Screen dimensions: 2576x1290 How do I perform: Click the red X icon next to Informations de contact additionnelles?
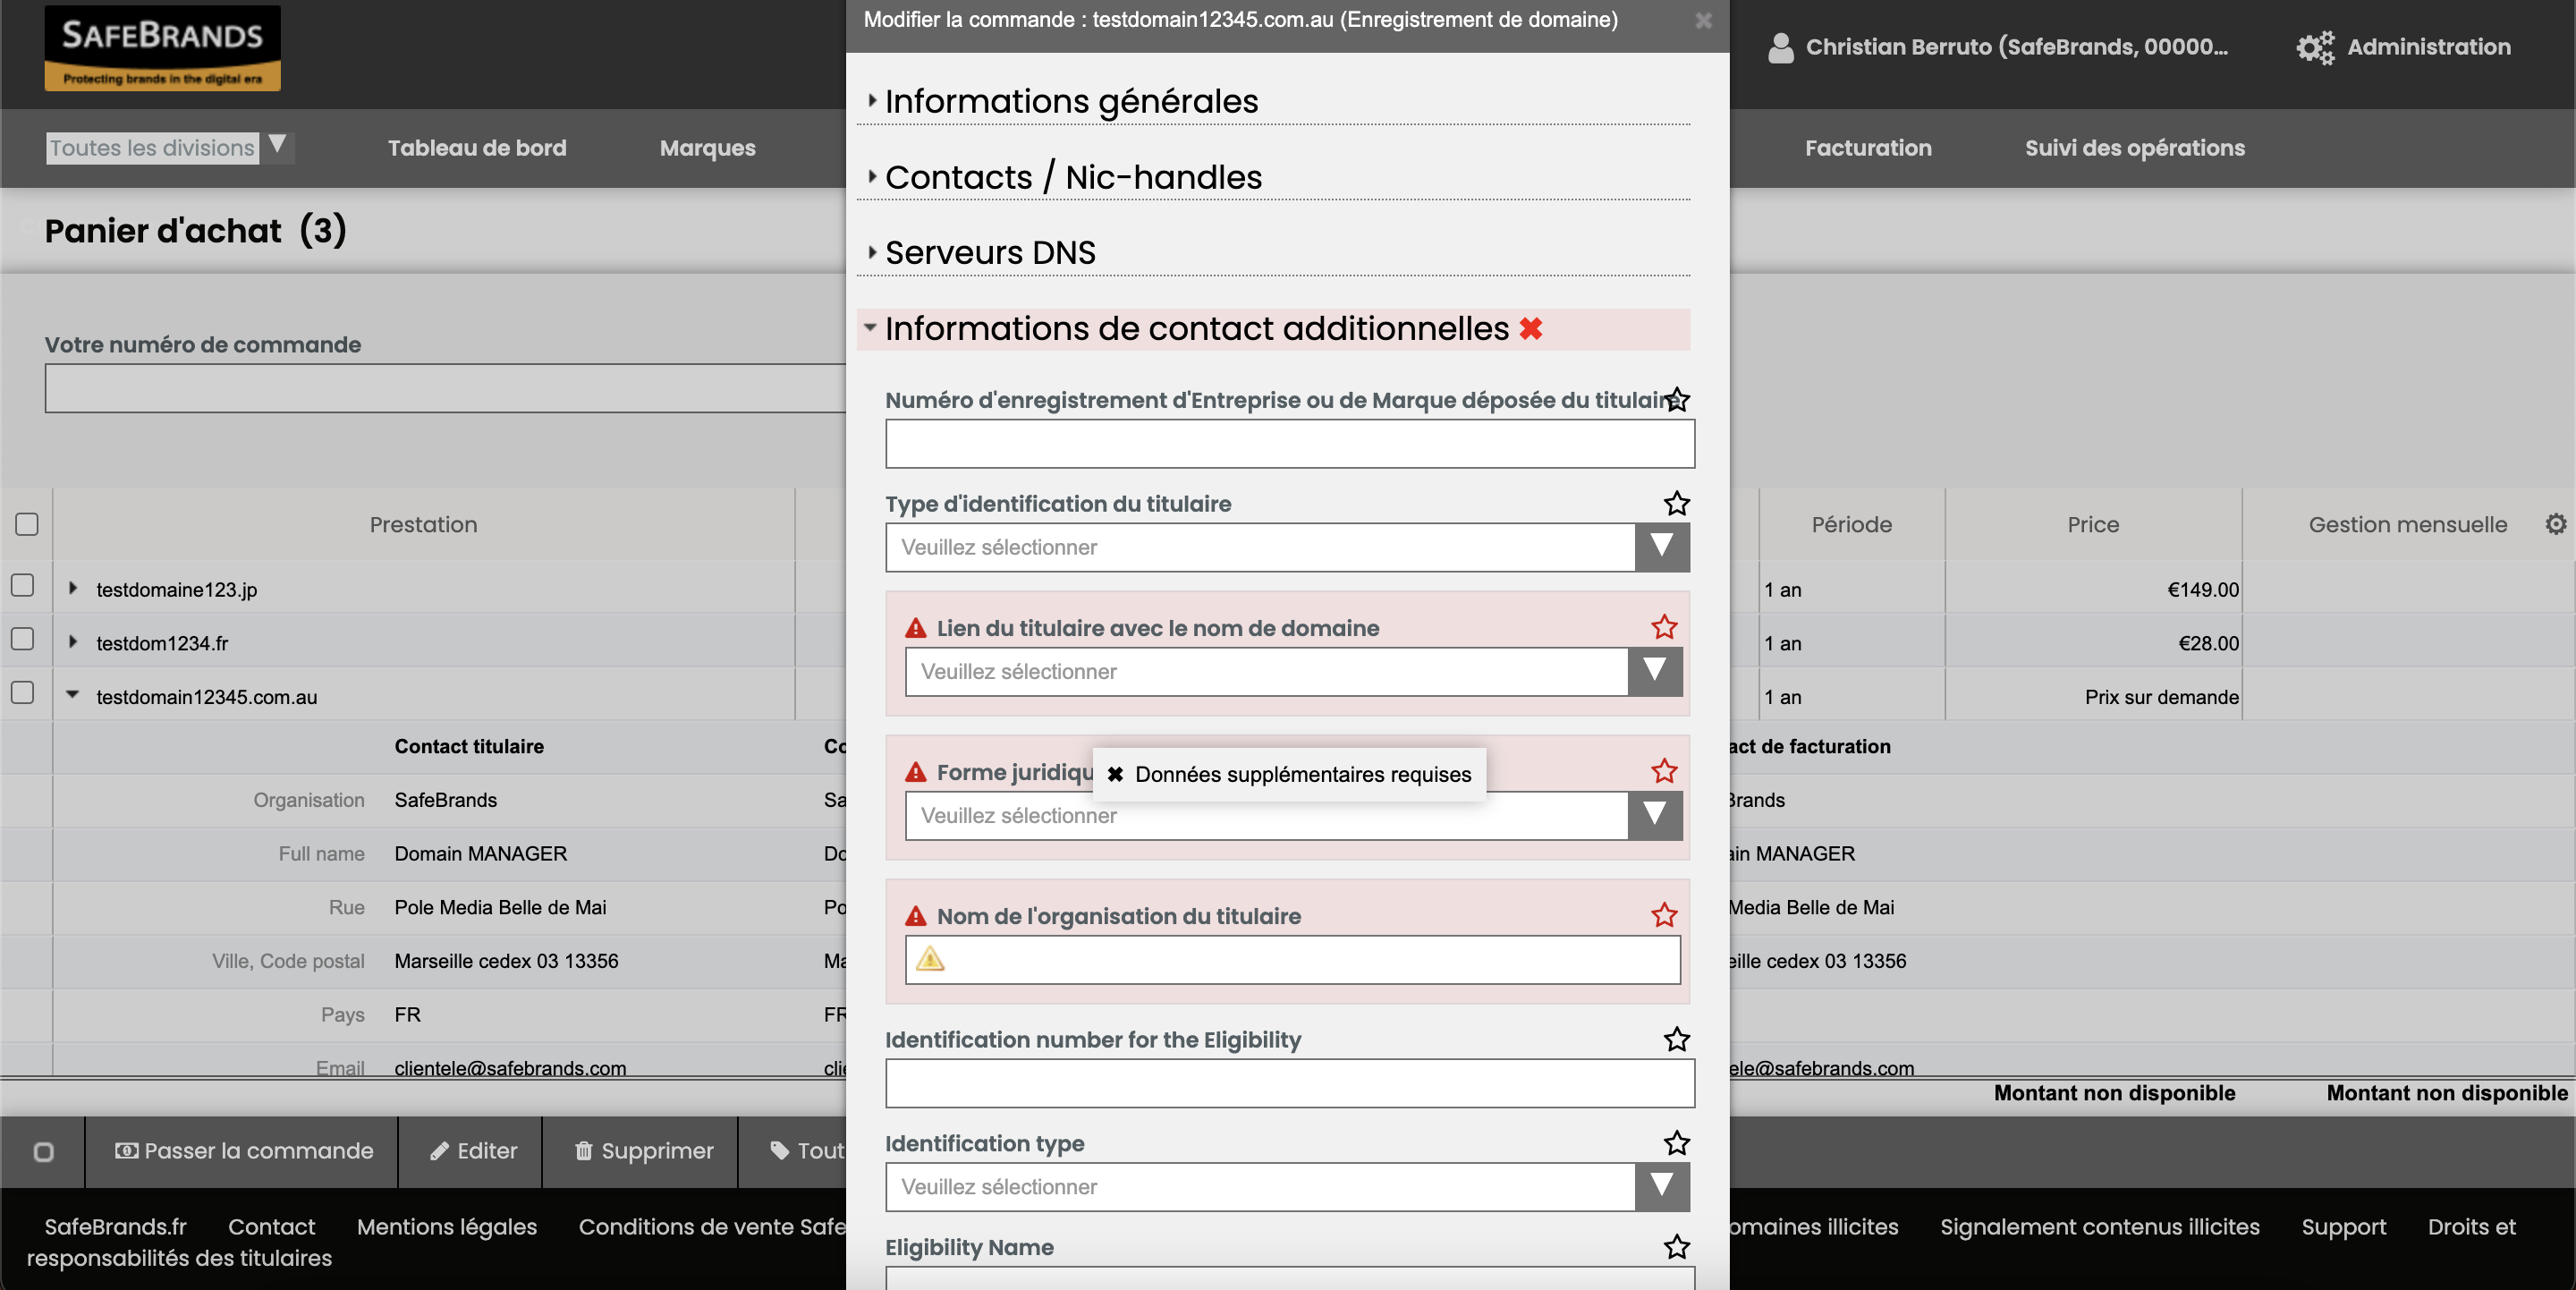pyautogui.click(x=1527, y=327)
